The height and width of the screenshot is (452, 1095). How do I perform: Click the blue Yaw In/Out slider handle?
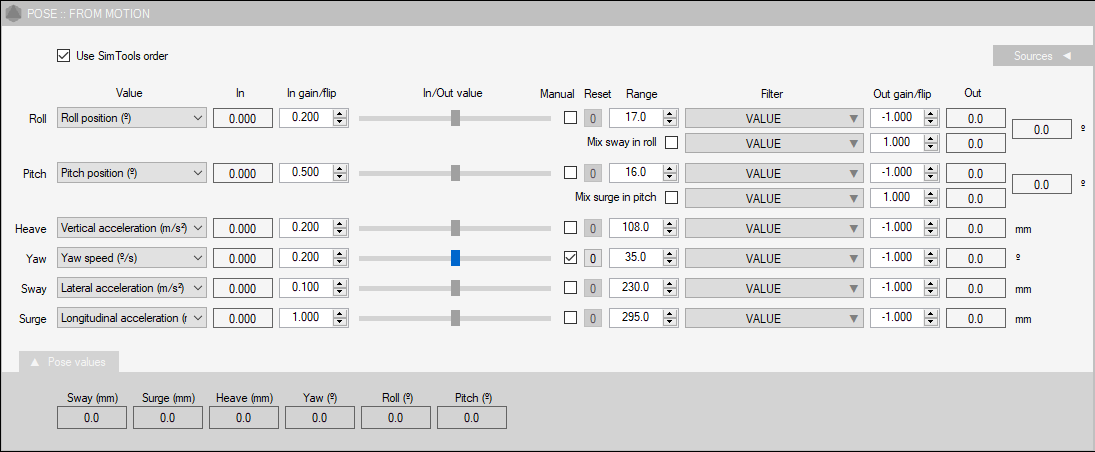[455, 258]
